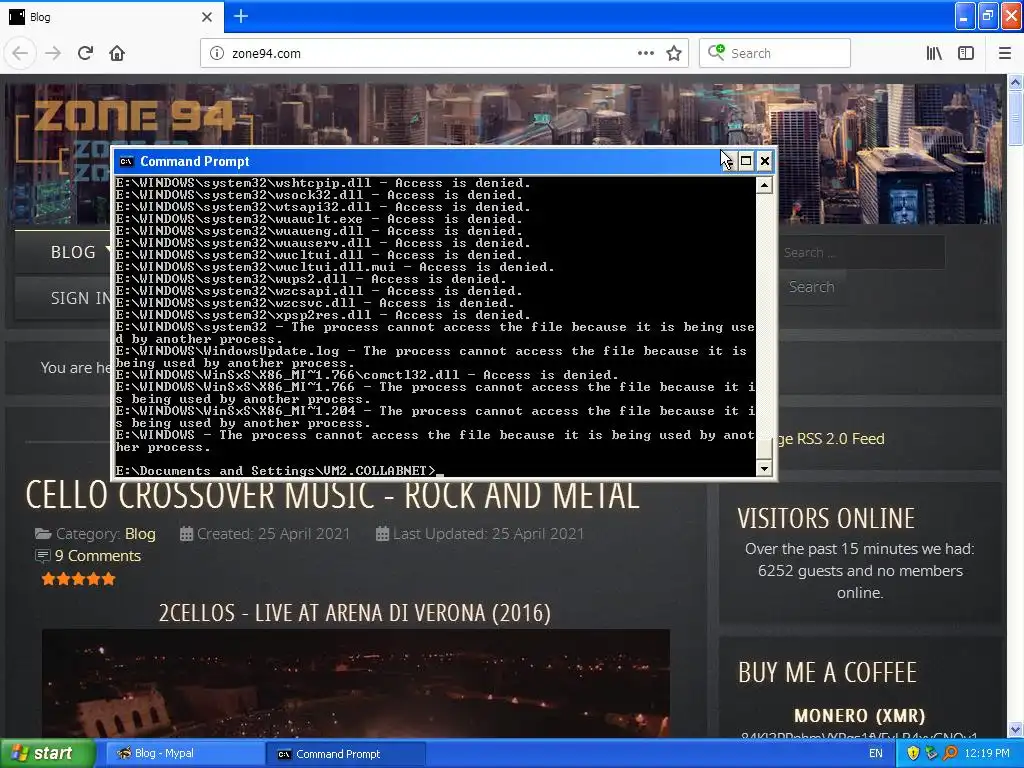Open Command Prompt system menu icon in title bar
This screenshot has width=1024, height=768.
point(127,161)
